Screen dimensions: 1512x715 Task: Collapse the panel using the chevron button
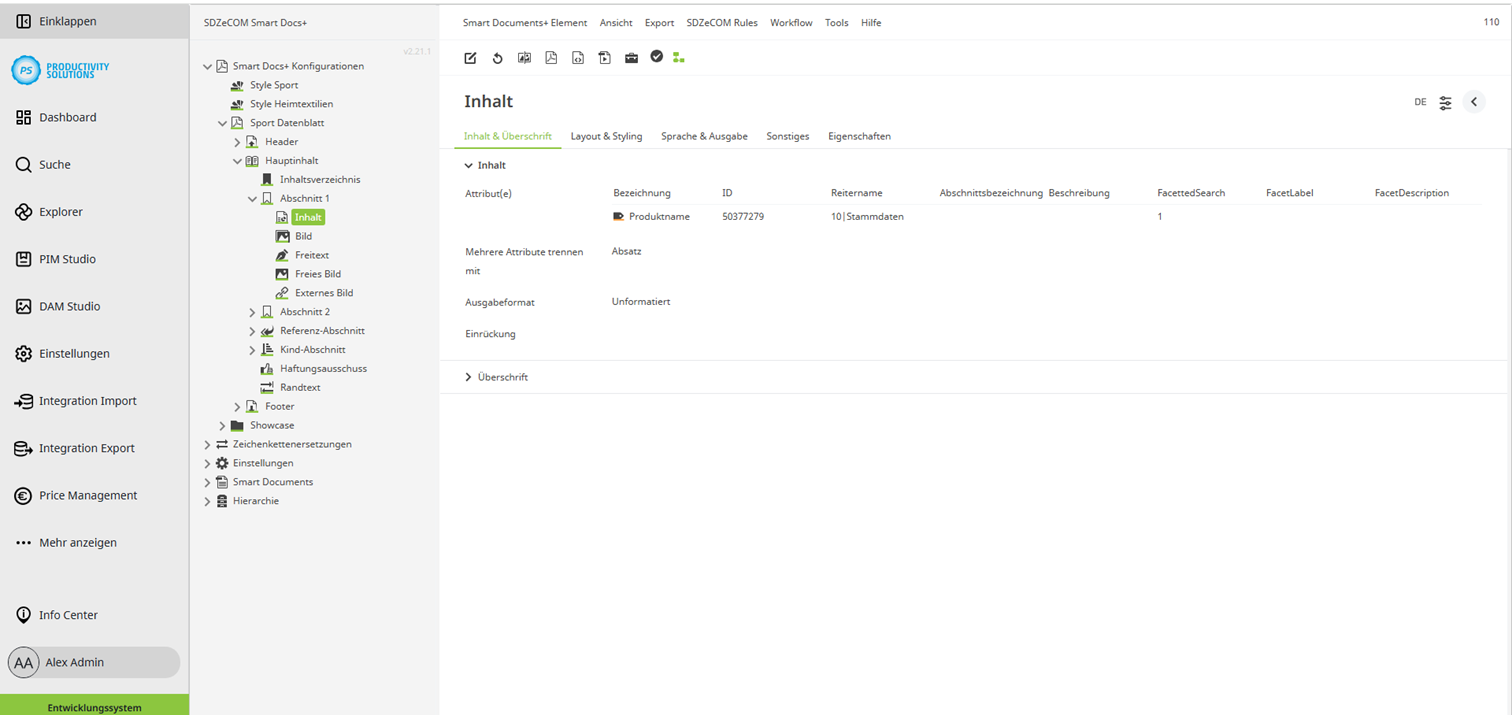point(1473,101)
